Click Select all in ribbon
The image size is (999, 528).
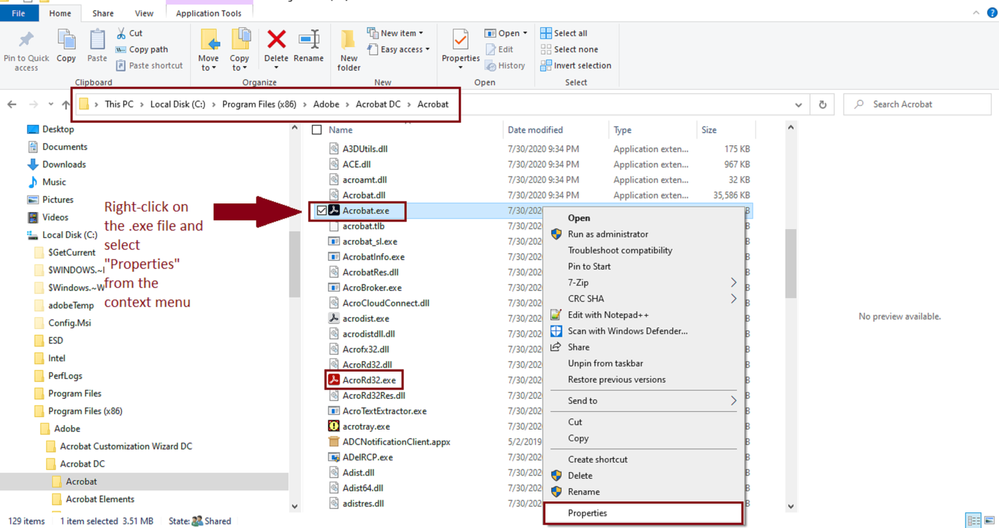coord(564,33)
